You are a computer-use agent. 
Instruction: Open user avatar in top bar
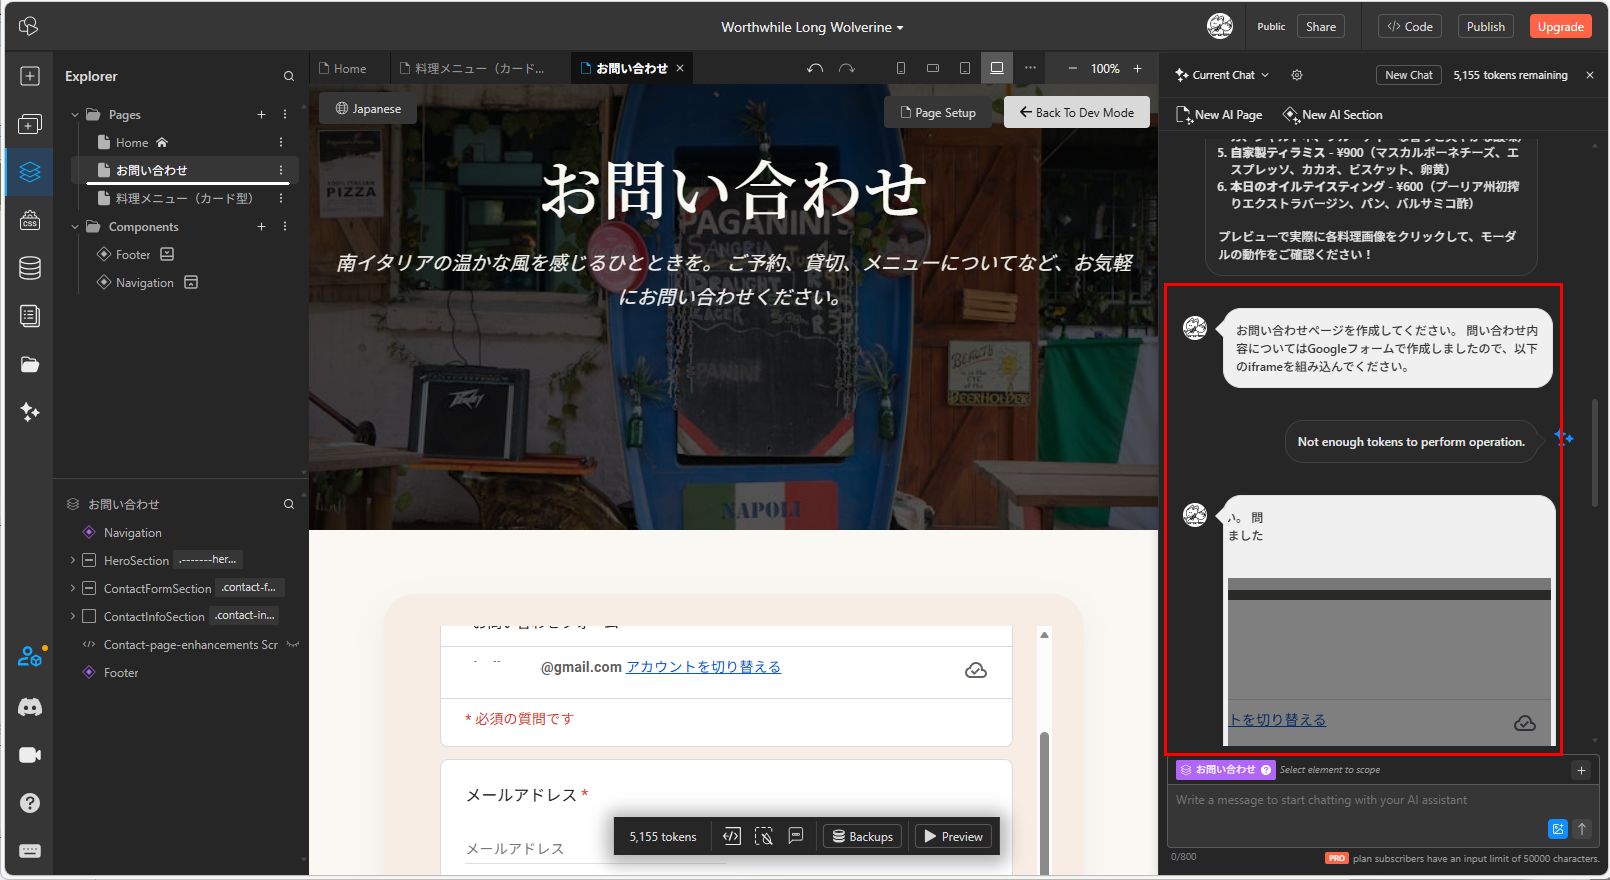click(1220, 26)
